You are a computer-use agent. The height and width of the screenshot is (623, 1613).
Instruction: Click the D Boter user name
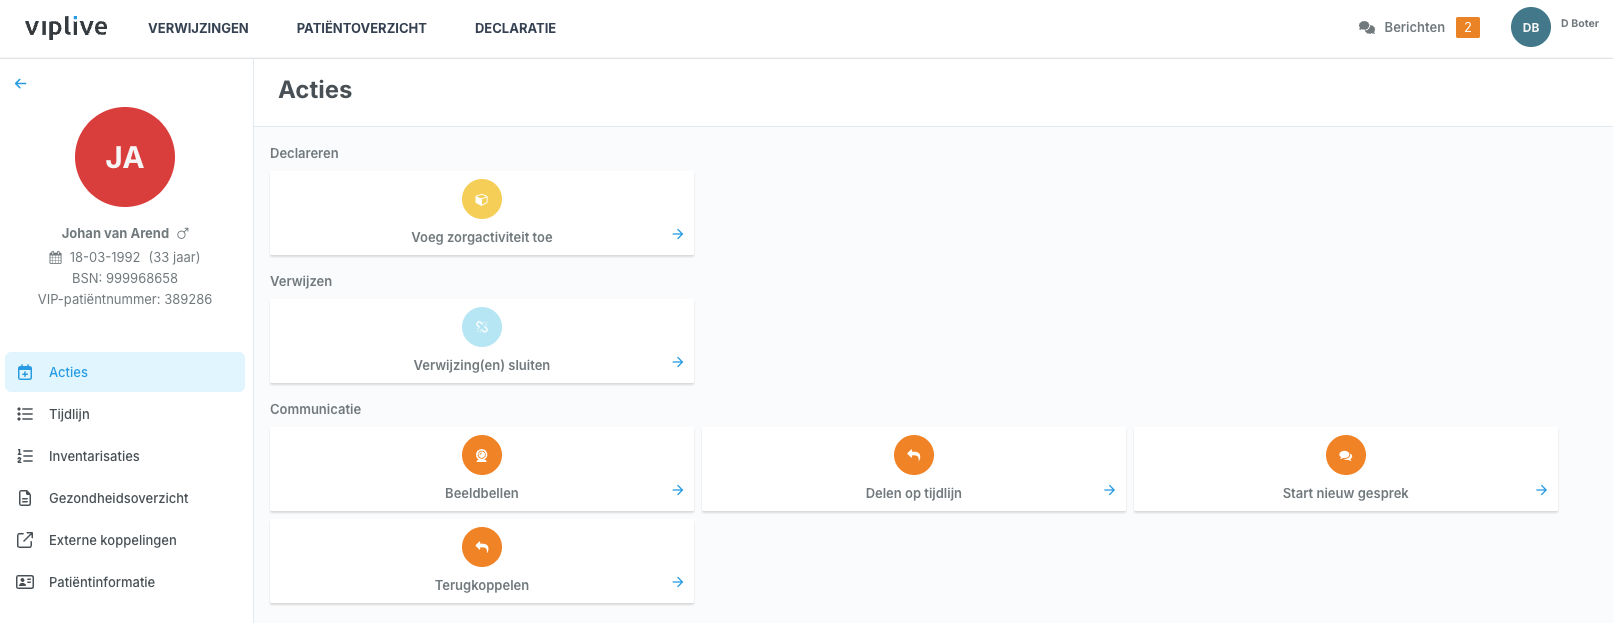tap(1579, 23)
